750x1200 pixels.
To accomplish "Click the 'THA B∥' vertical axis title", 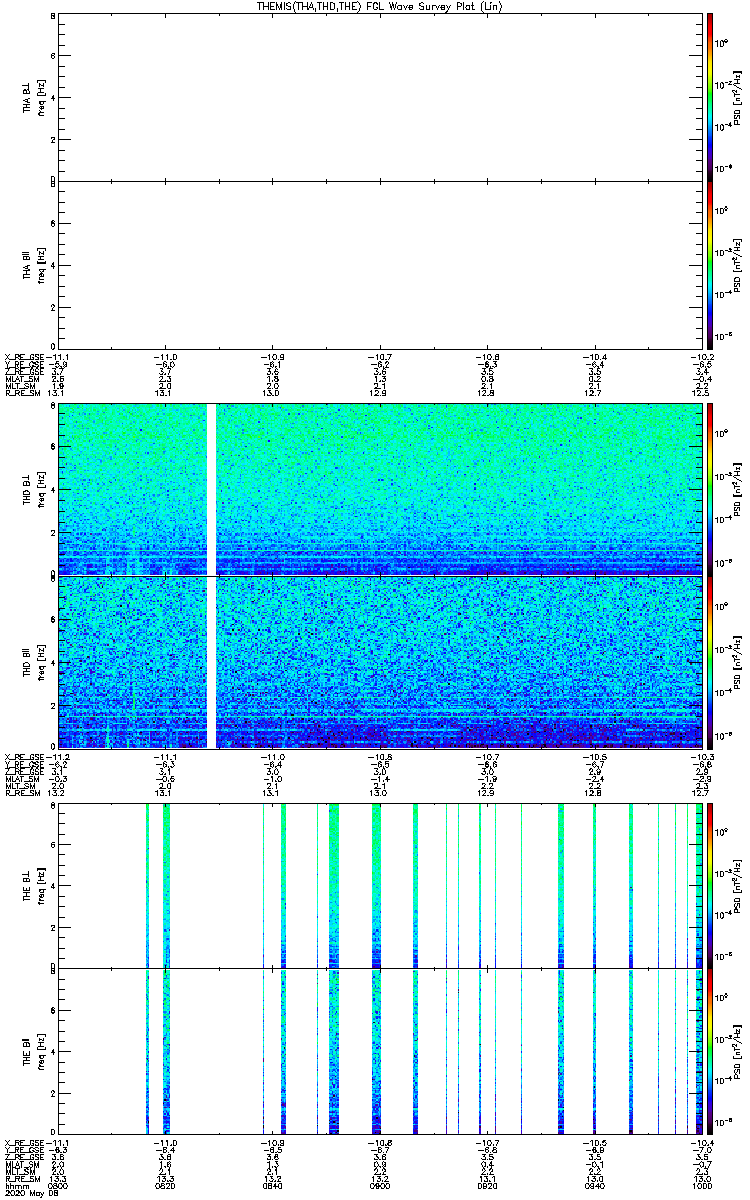I will (28, 264).
